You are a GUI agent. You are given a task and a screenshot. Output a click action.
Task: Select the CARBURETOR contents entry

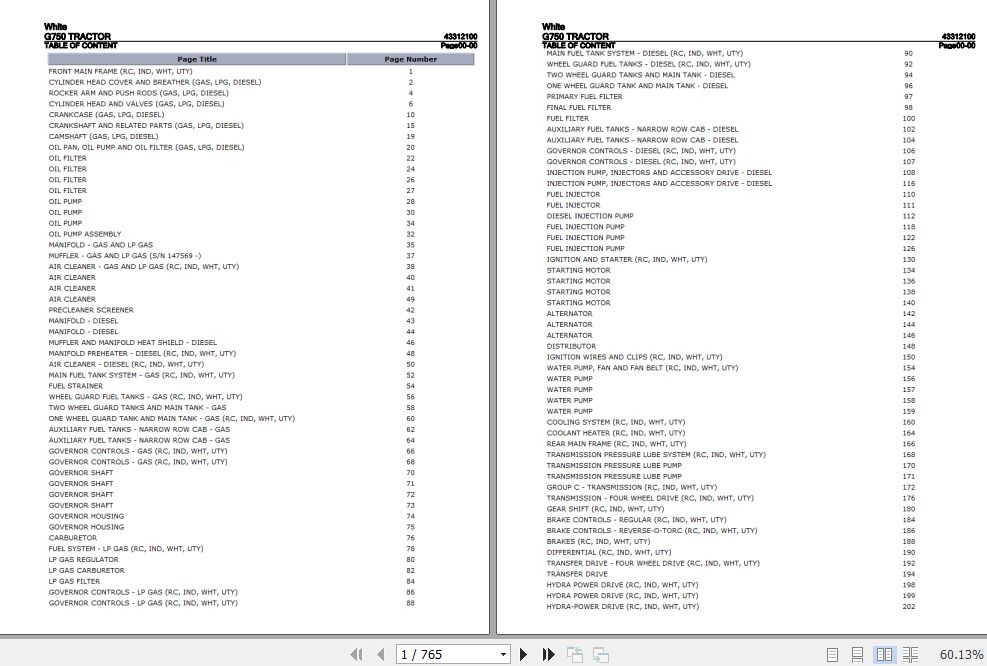(72, 538)
